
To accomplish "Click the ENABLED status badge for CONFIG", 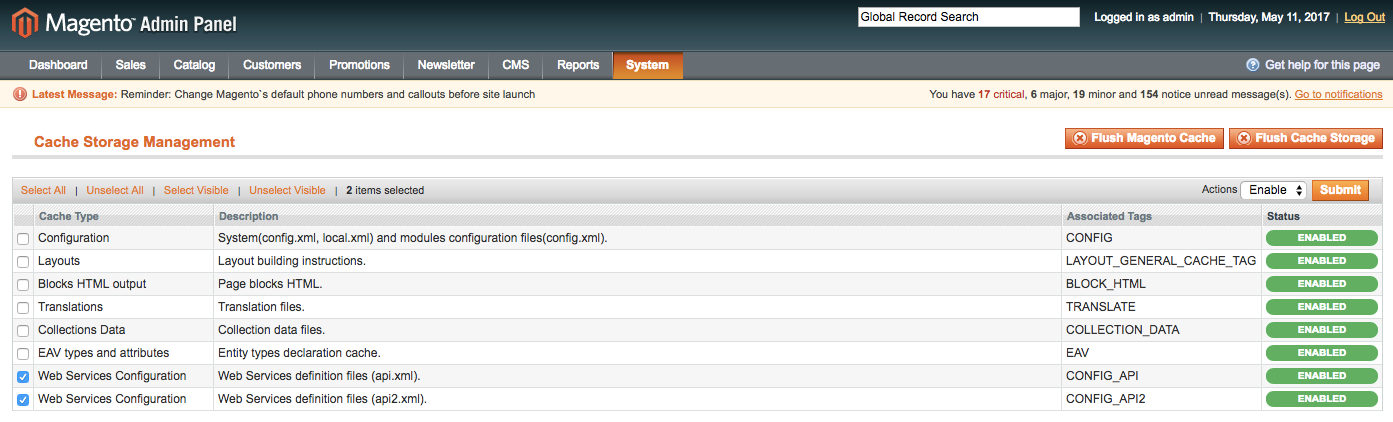I will point(1322,238).
